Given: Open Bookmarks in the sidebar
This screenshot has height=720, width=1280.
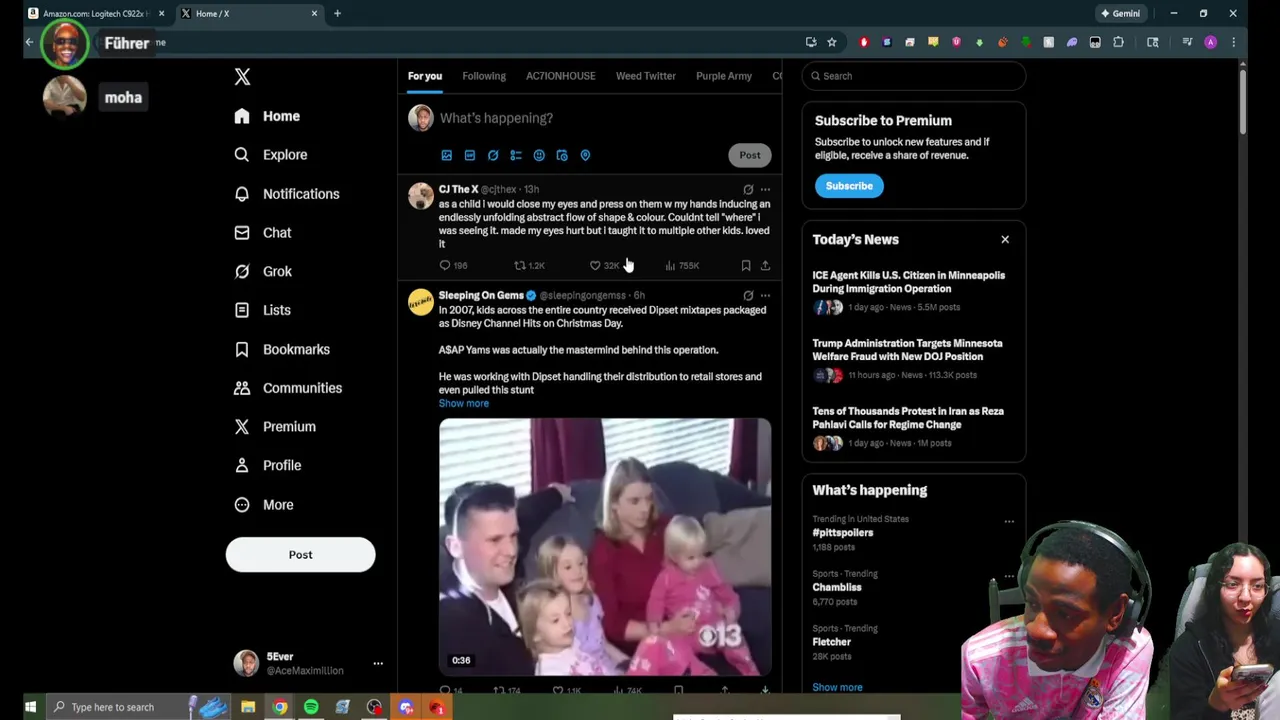Looking at the screenshot, I should [x=281, y=349].
